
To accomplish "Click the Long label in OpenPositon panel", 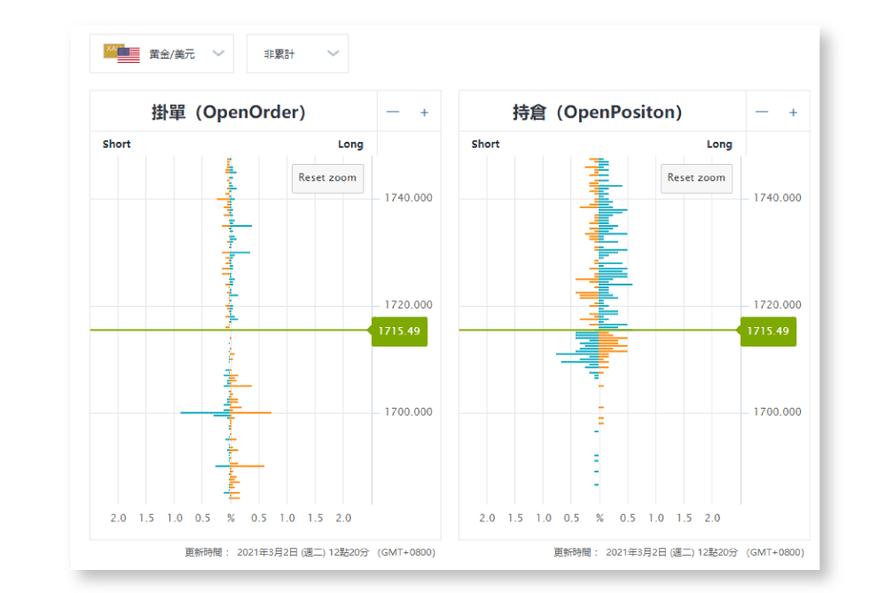I will [719, 144].
